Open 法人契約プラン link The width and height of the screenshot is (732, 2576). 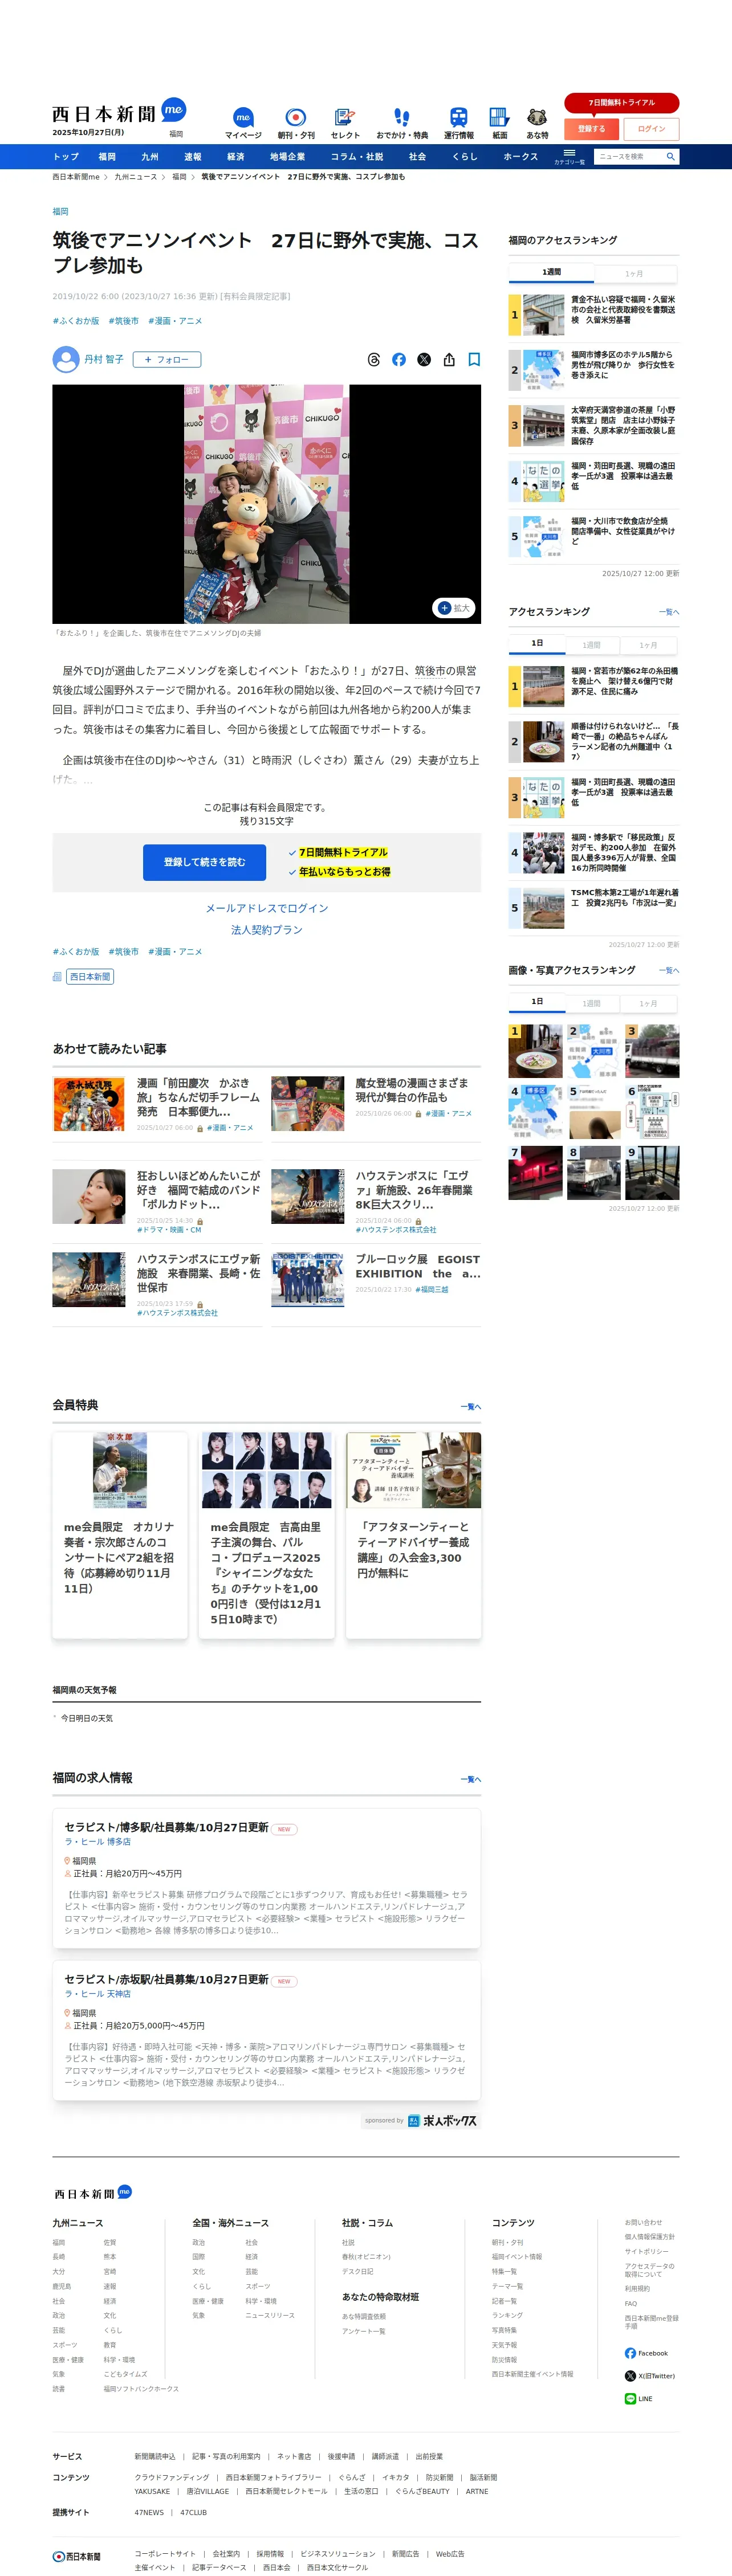point(267,930)
